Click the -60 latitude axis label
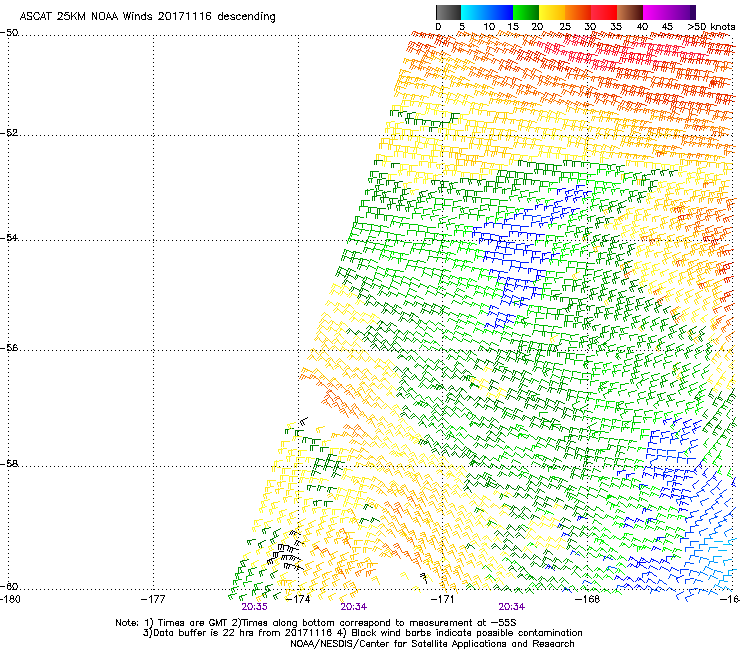Screen dimensions: 740x650 point(9,586)
